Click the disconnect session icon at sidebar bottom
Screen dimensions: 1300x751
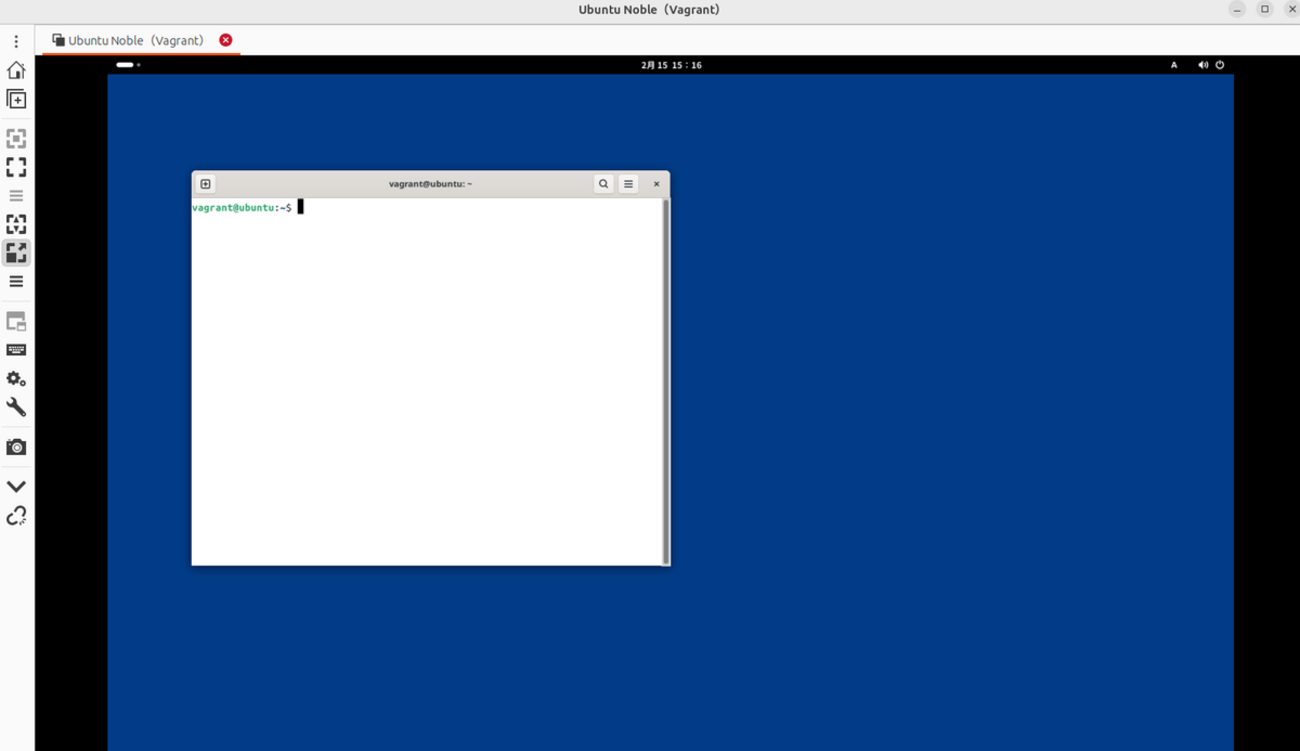coord(16,516)
